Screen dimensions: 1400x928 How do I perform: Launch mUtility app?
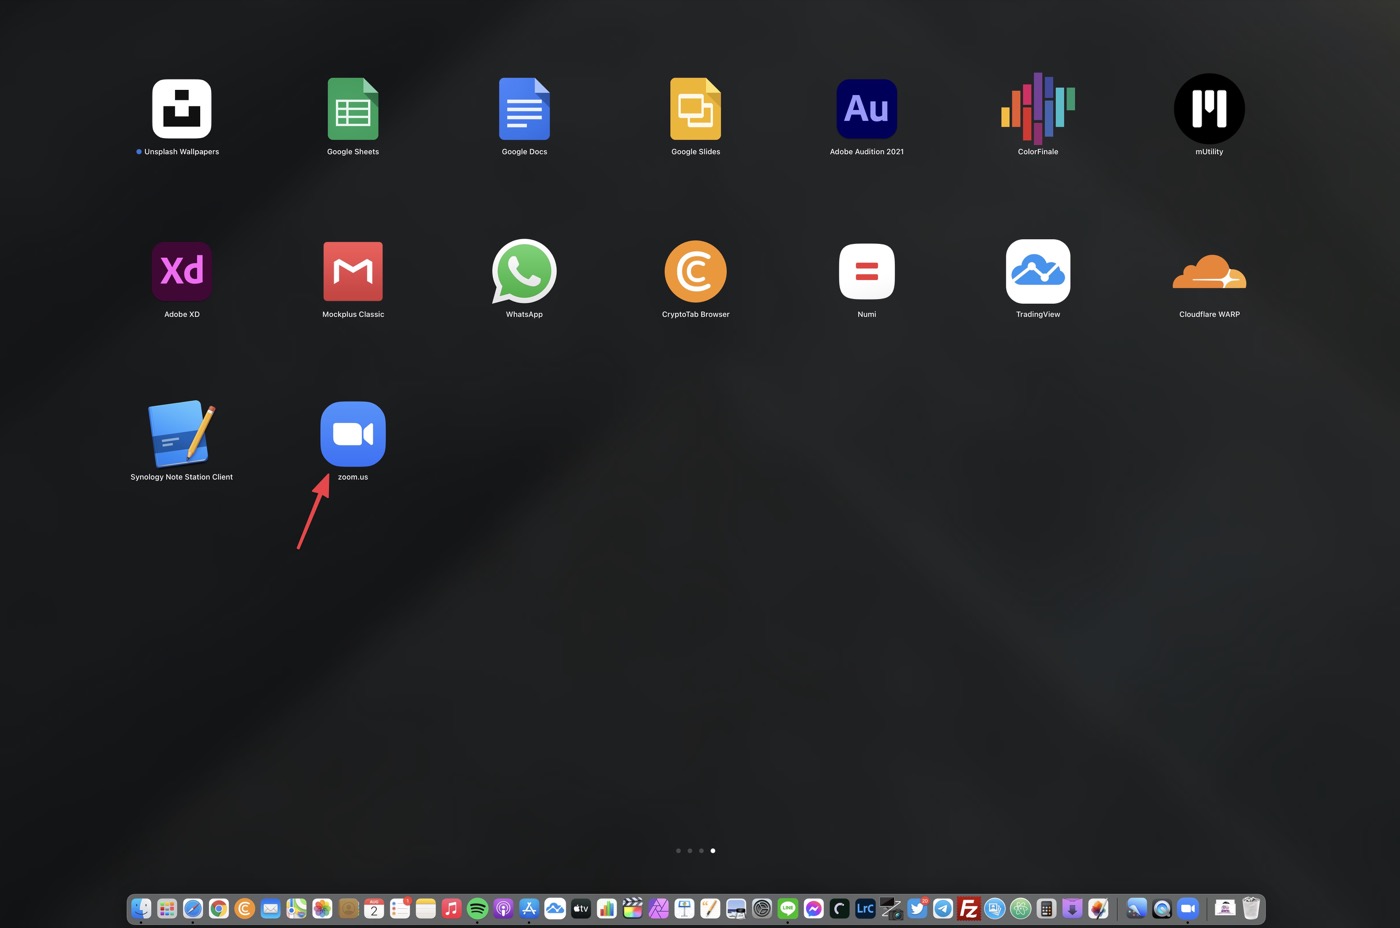pos(1209,109)
